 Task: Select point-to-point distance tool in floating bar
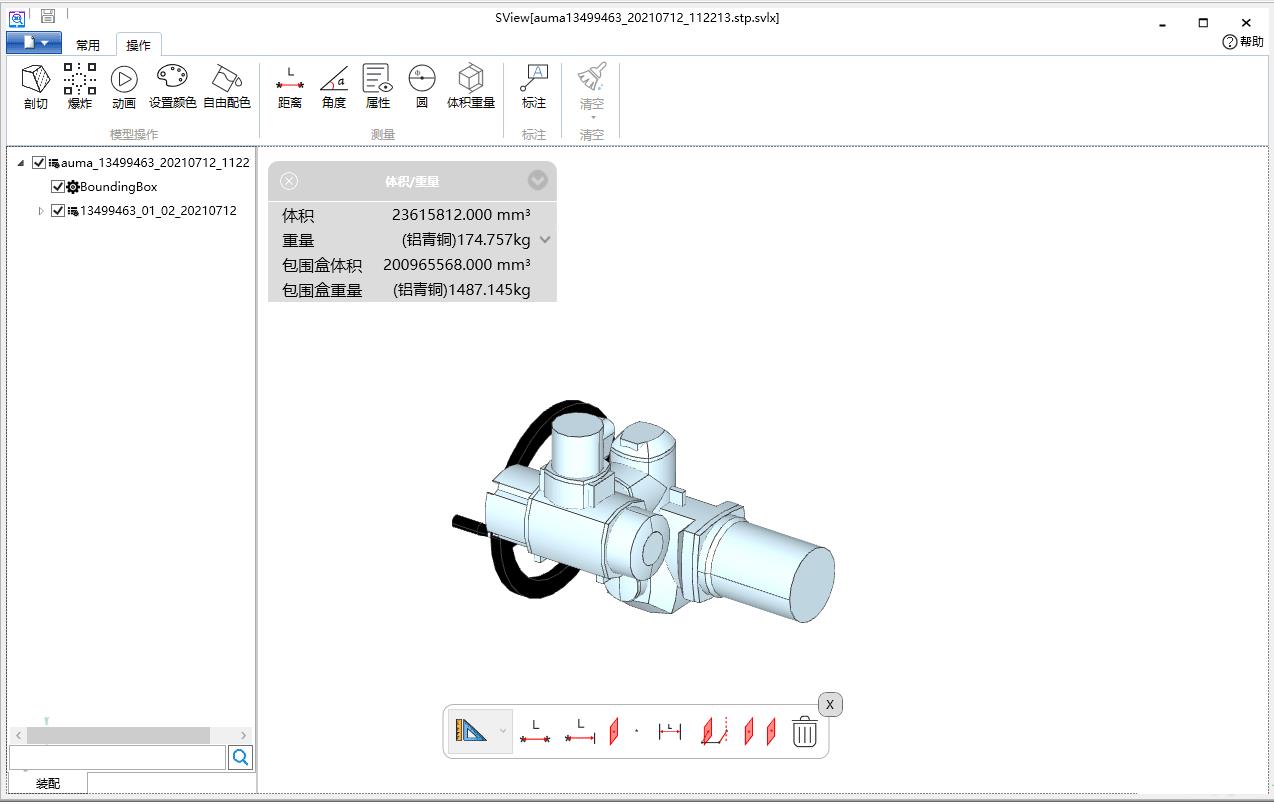[x=535, y=732]
